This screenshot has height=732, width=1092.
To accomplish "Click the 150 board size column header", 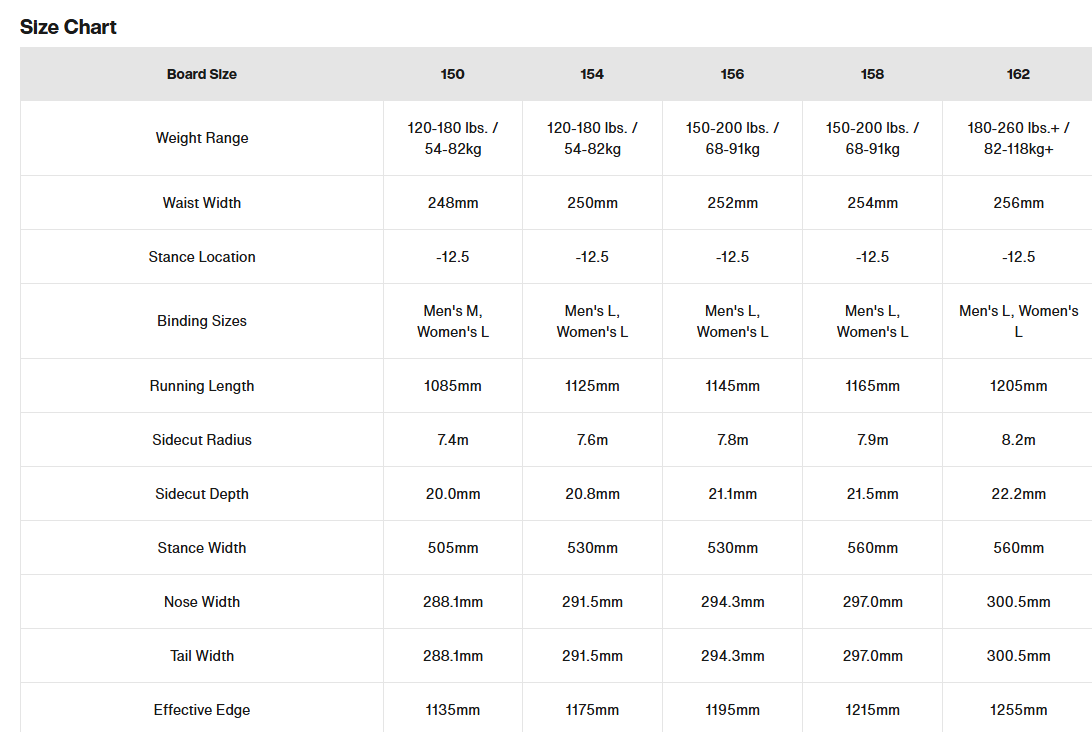I will coord(452,74).
